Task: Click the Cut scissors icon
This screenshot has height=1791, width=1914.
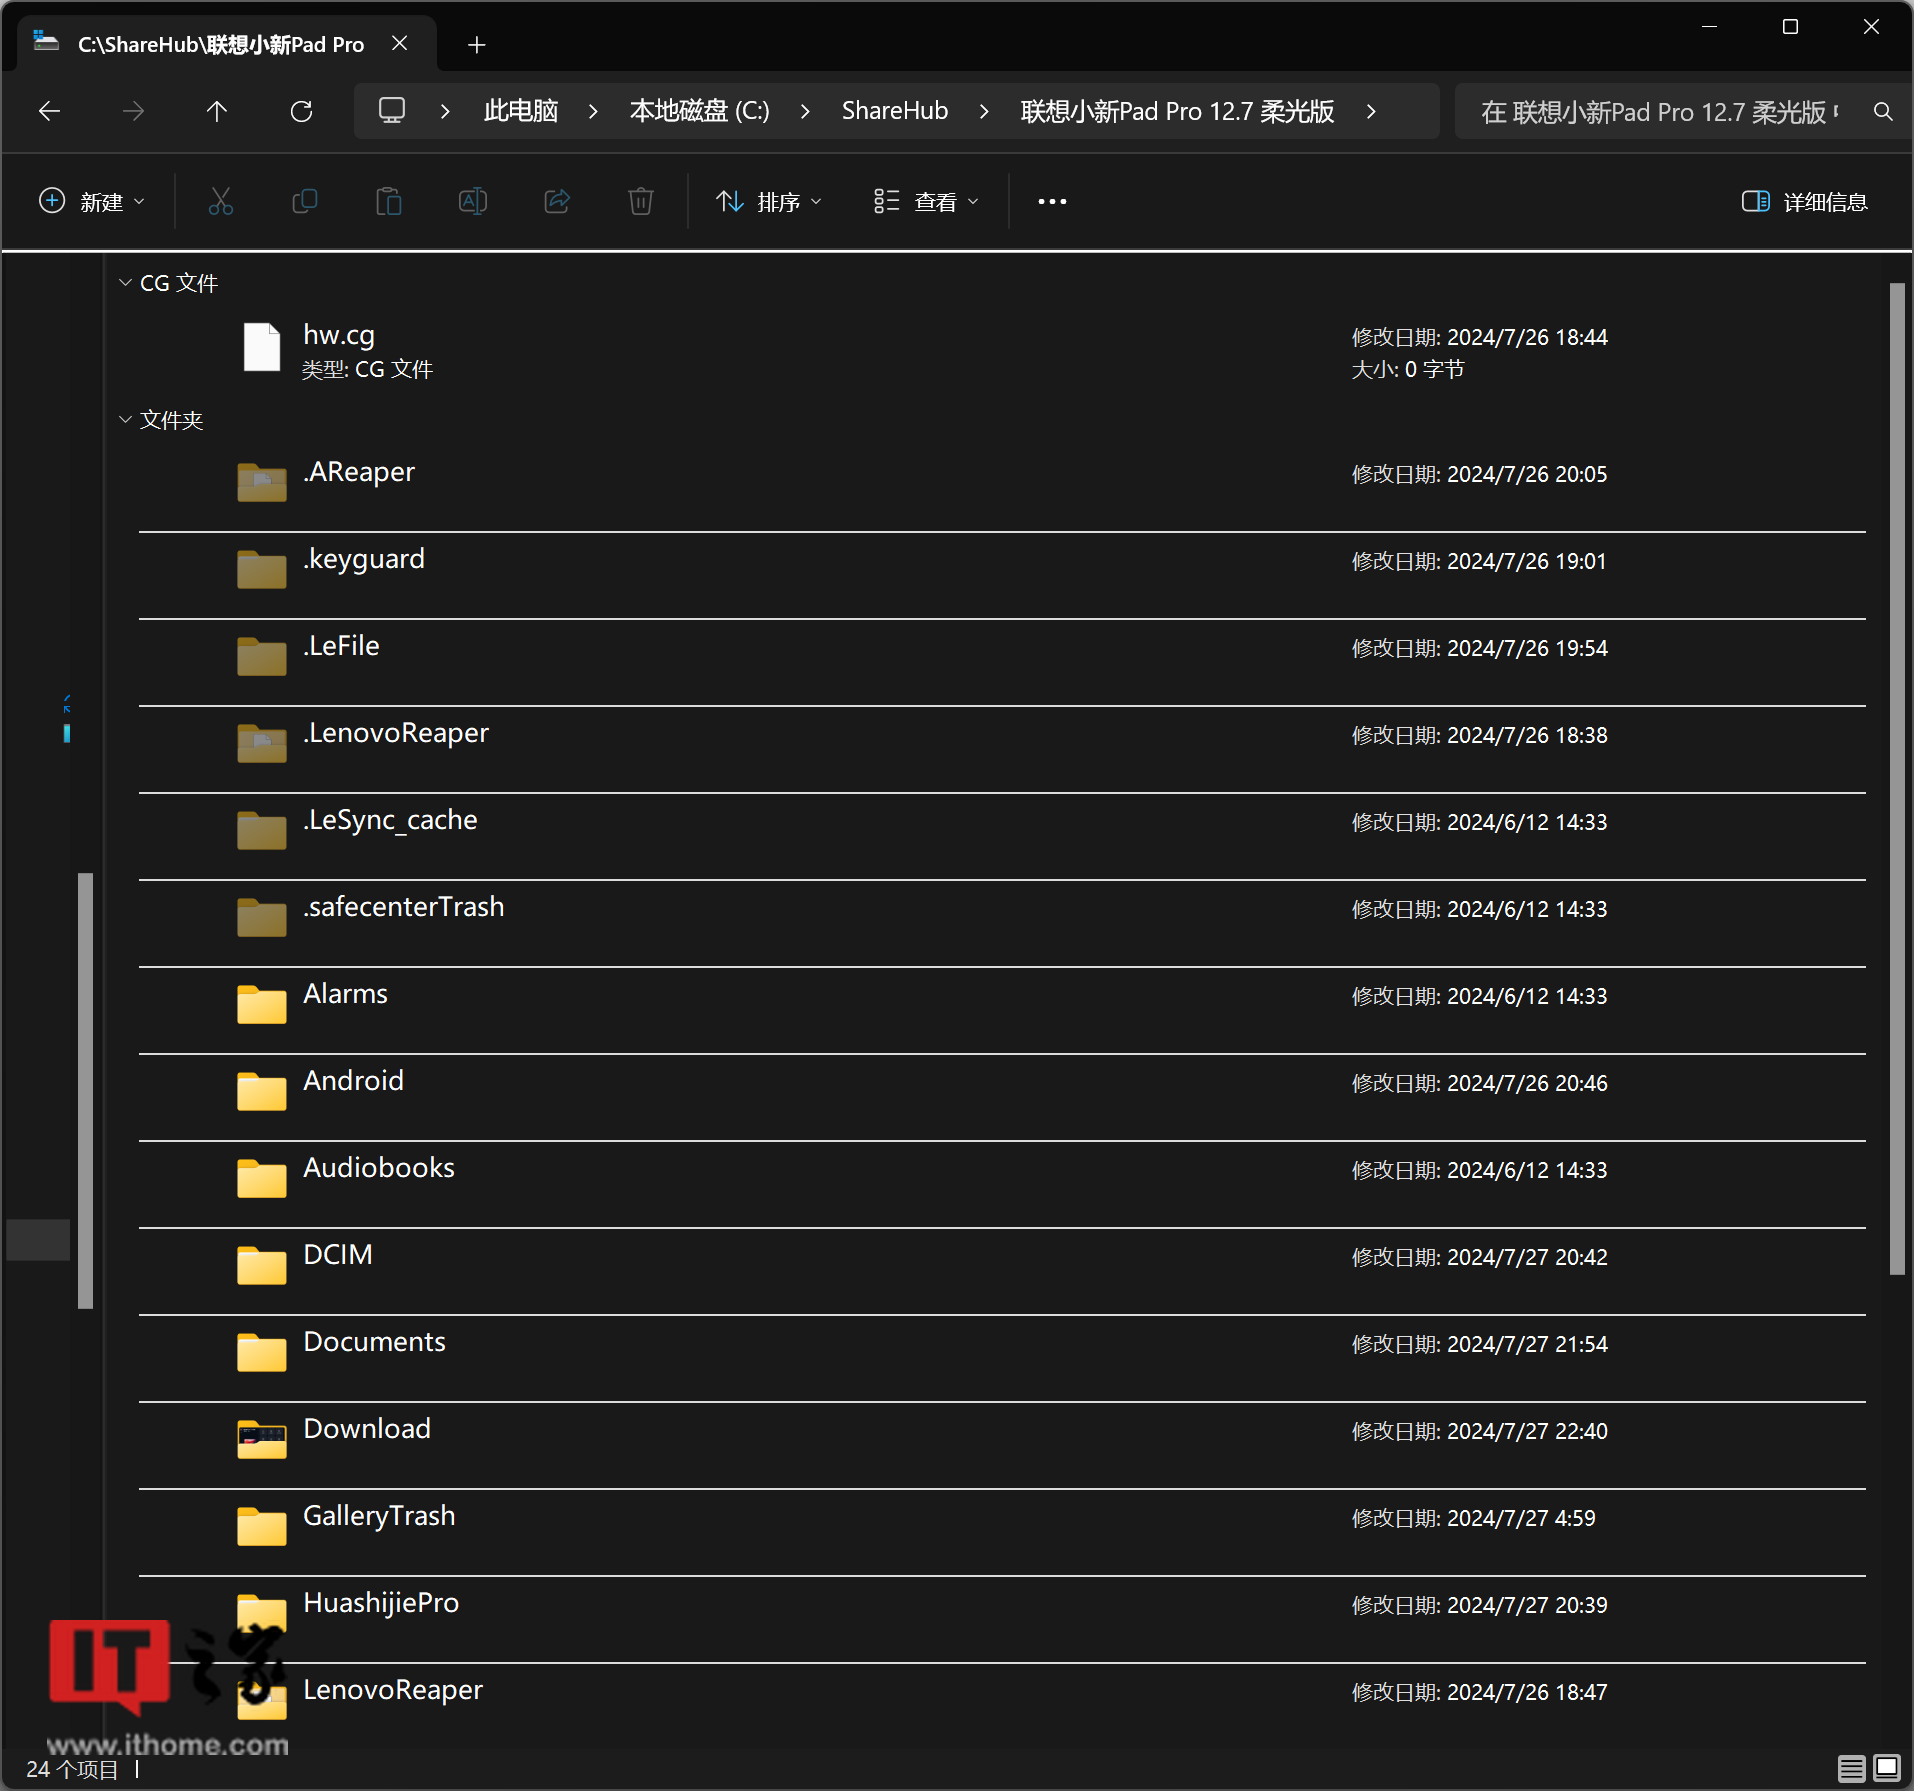Action: 220,201
